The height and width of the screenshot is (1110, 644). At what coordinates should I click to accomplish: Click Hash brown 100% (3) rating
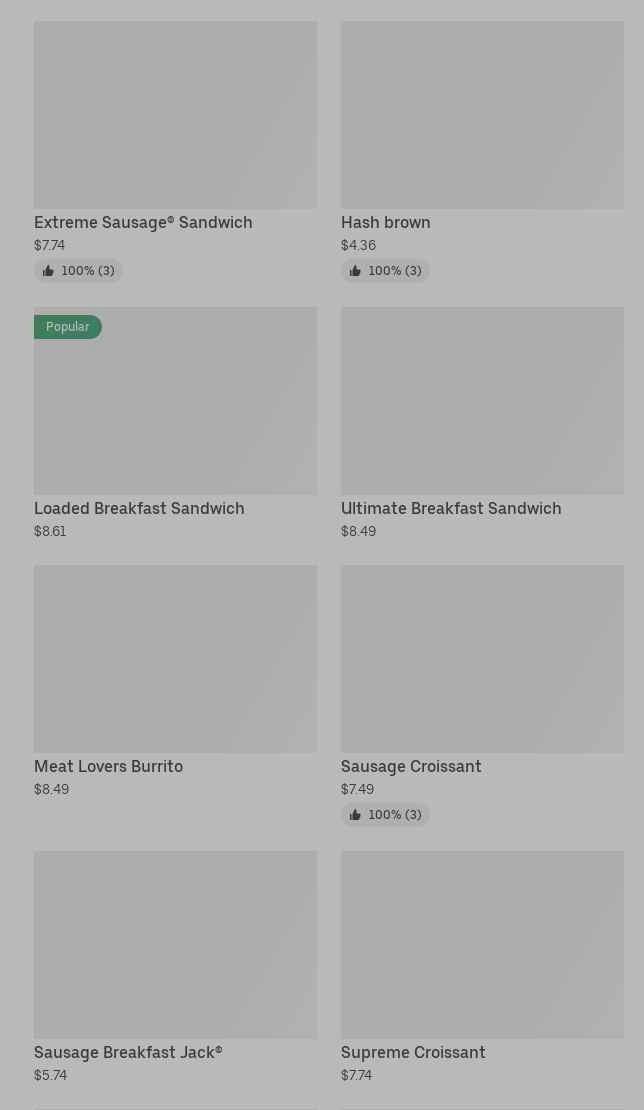pyautogui.click(x=394, y=271)
